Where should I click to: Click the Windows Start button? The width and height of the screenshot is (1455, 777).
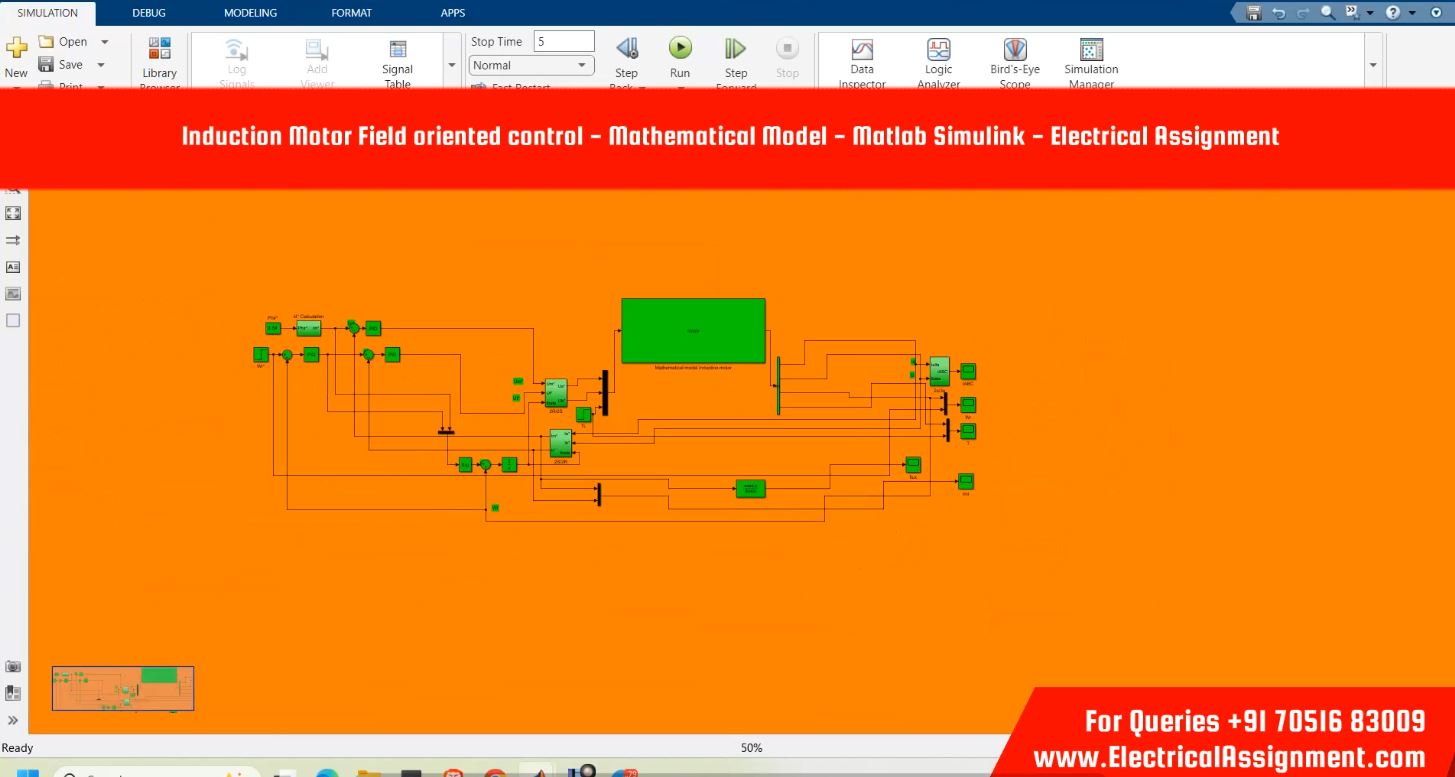tap(27, 773)
